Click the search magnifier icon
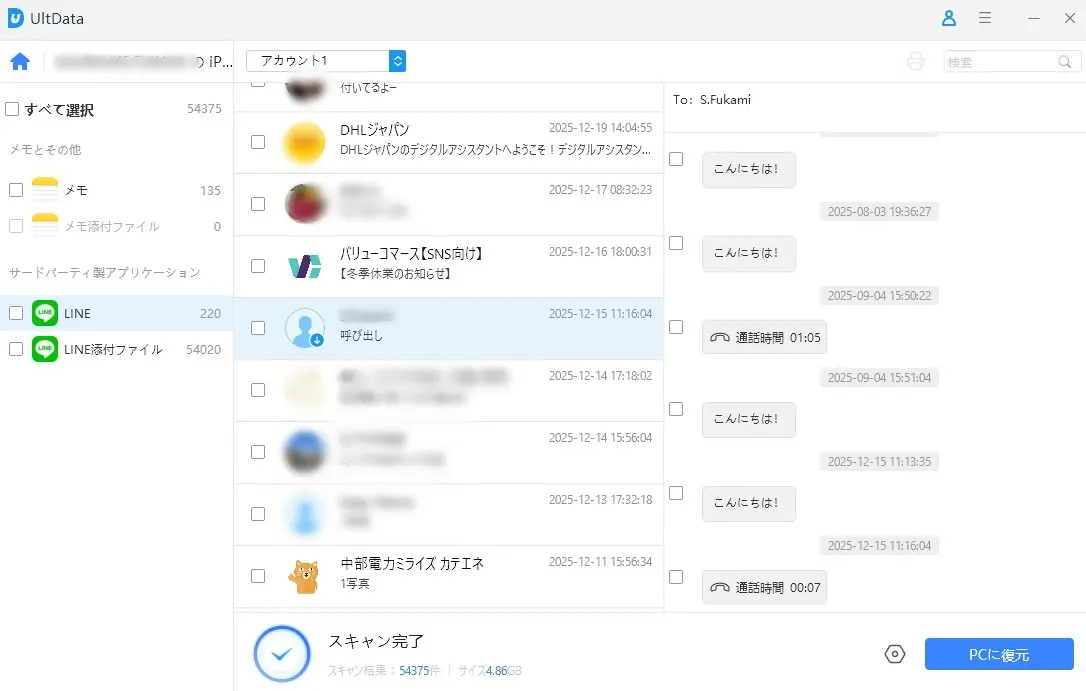1086x691 pixels. [x=1065, y=61]
